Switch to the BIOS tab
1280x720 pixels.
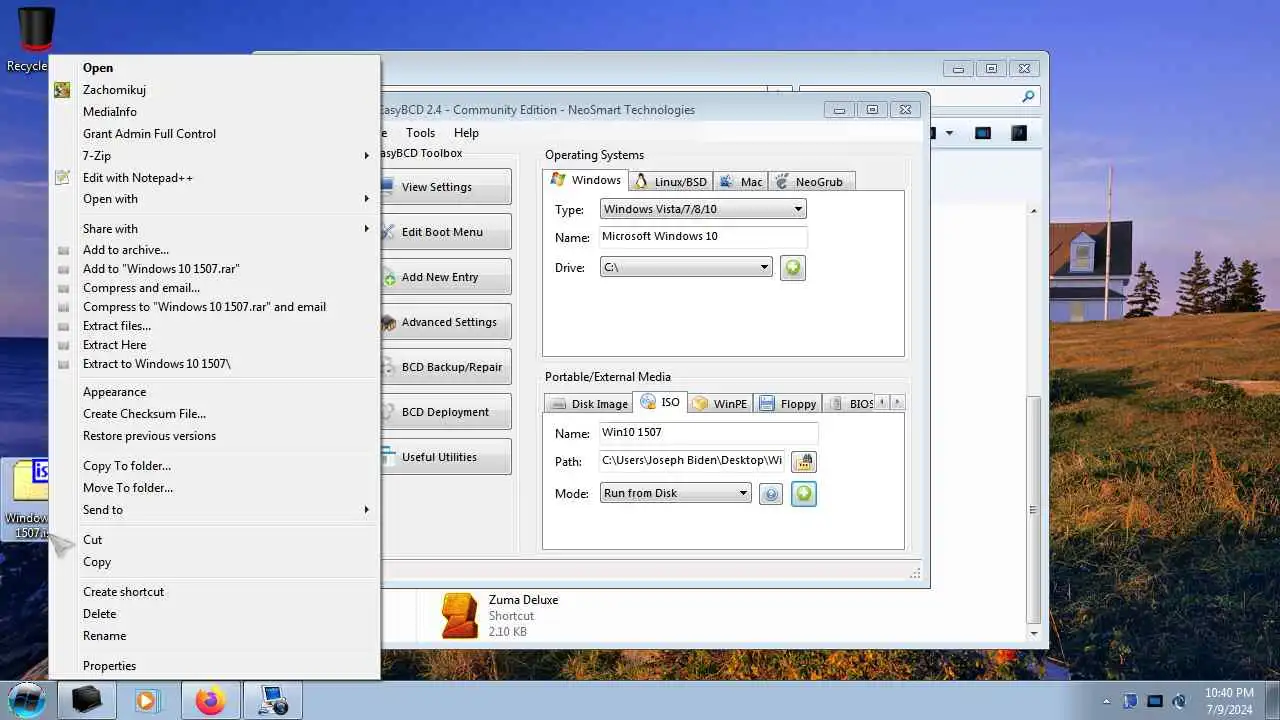pyautogui.click(x=850, y=404)
